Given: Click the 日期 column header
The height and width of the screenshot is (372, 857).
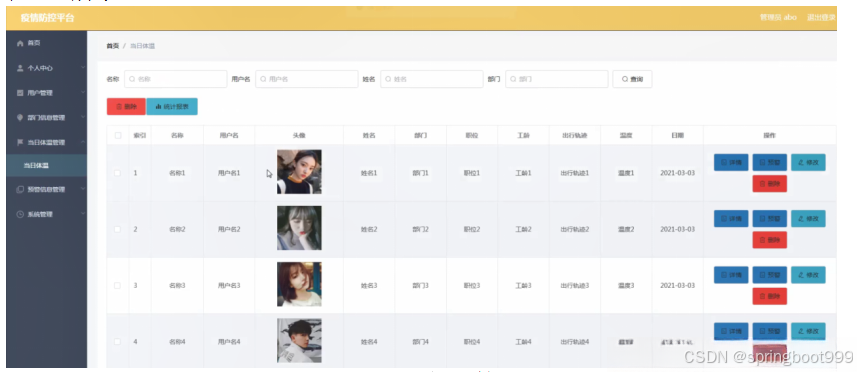Looking at the screenshot, I should pos(678,135).
